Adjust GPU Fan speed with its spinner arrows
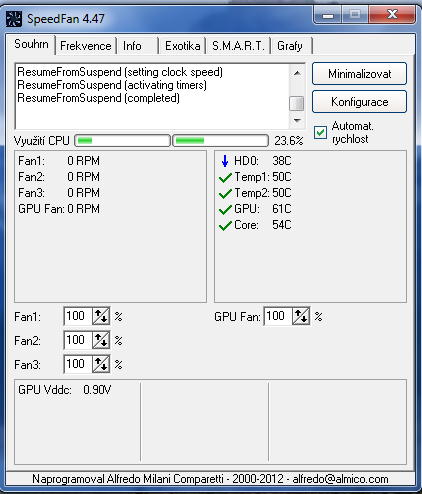Screen dimensions: 422x494 coord(301,316)
